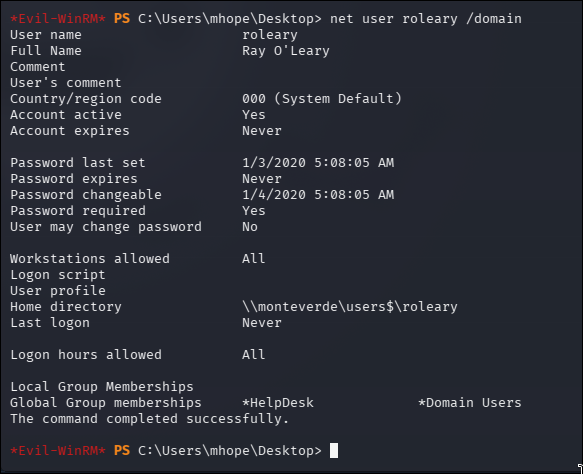The image size is (583, 474).
Task: Click the top red '*Evil-WinRM*' prompt label
Action: pos(58,19)
